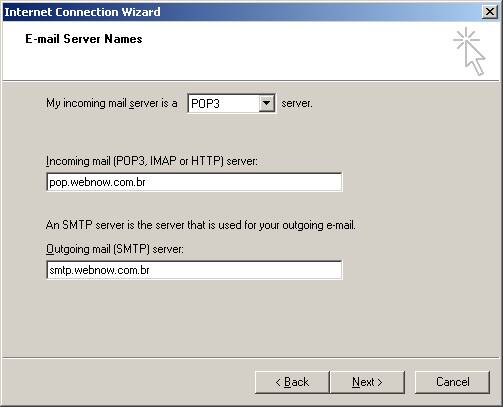Open the incoming server type dropdown arrow

[267, 103]
